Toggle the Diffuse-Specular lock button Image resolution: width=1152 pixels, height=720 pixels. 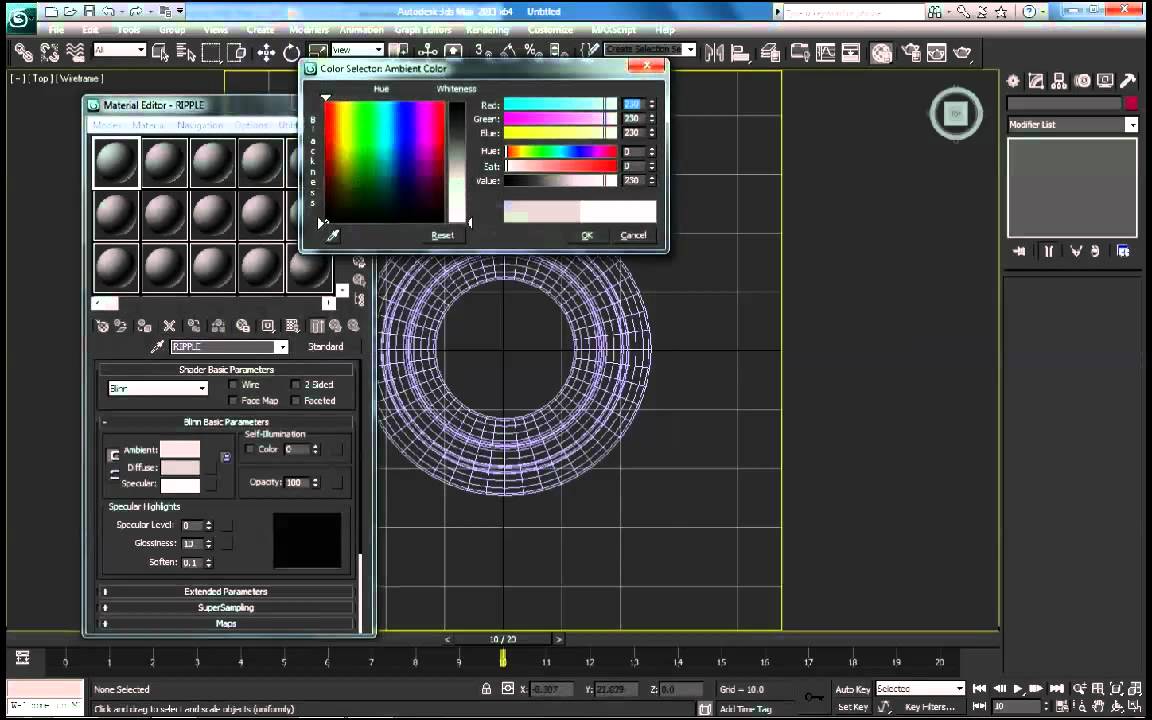[114, 475]
